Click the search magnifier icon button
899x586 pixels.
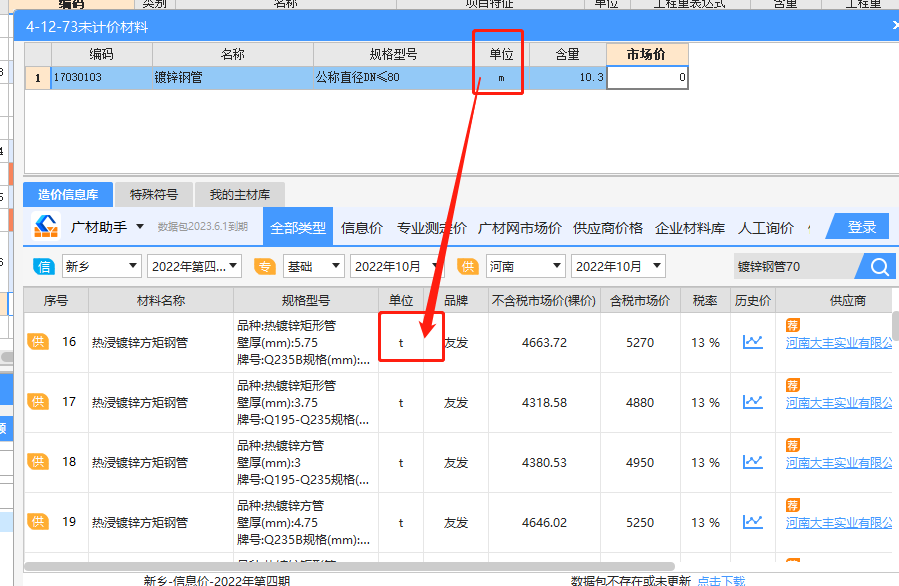[x=879, y=267]
